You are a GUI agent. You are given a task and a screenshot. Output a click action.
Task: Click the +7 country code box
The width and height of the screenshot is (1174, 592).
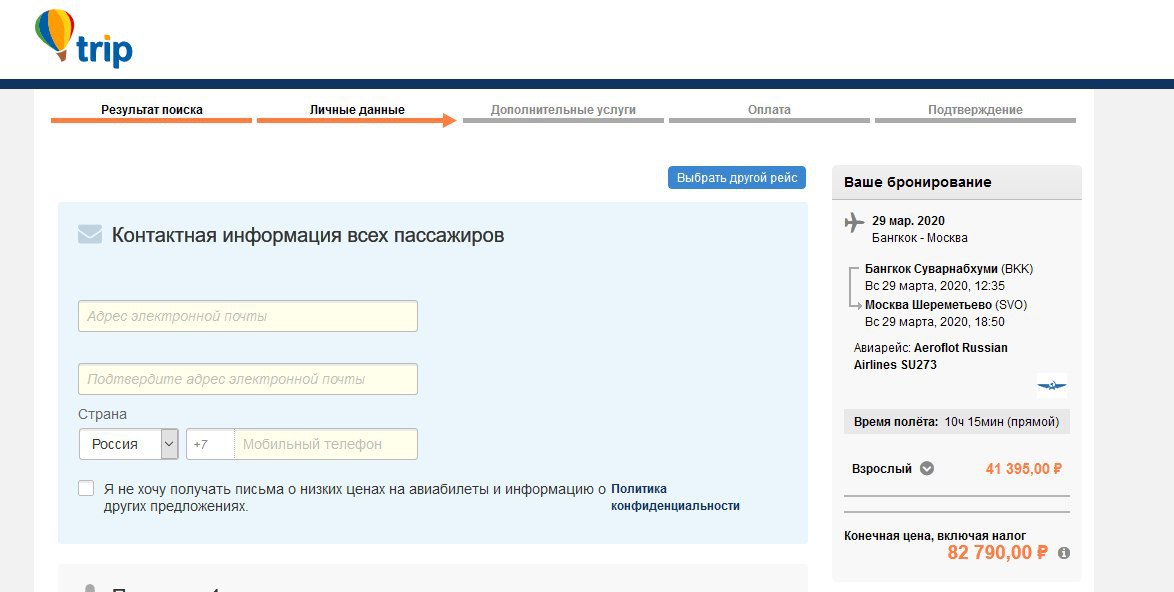[210, 444]
